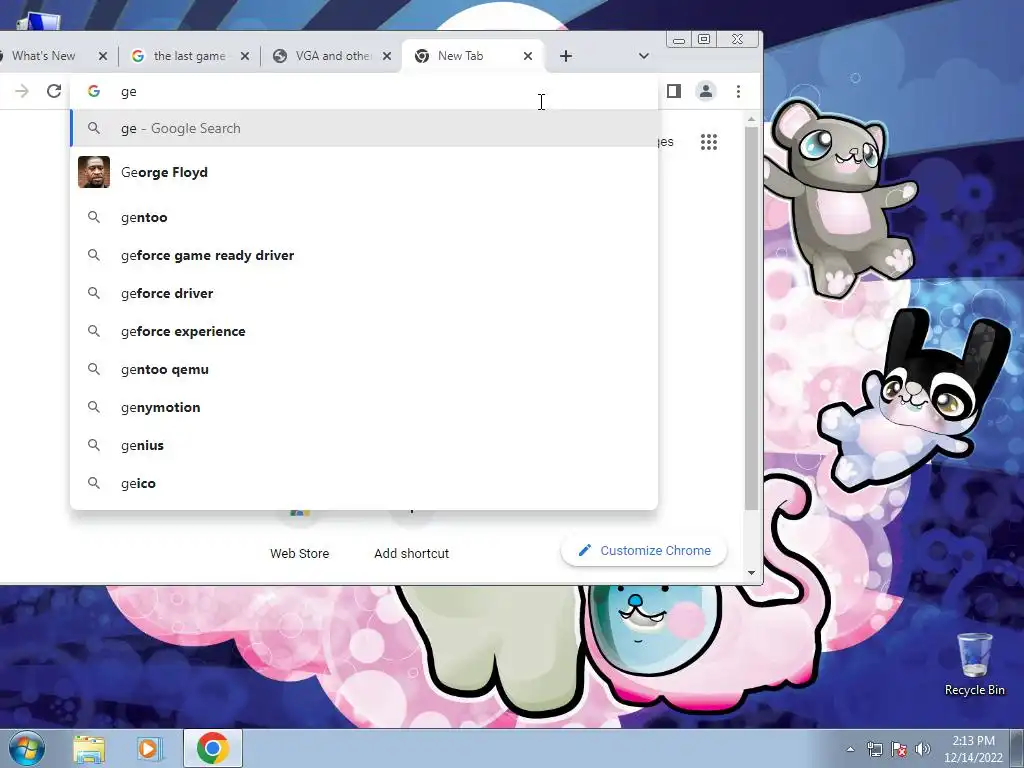Click the Chrome reload page icon
The height and width of the screenshot is (768, 1024).
(x=54, y=91)
